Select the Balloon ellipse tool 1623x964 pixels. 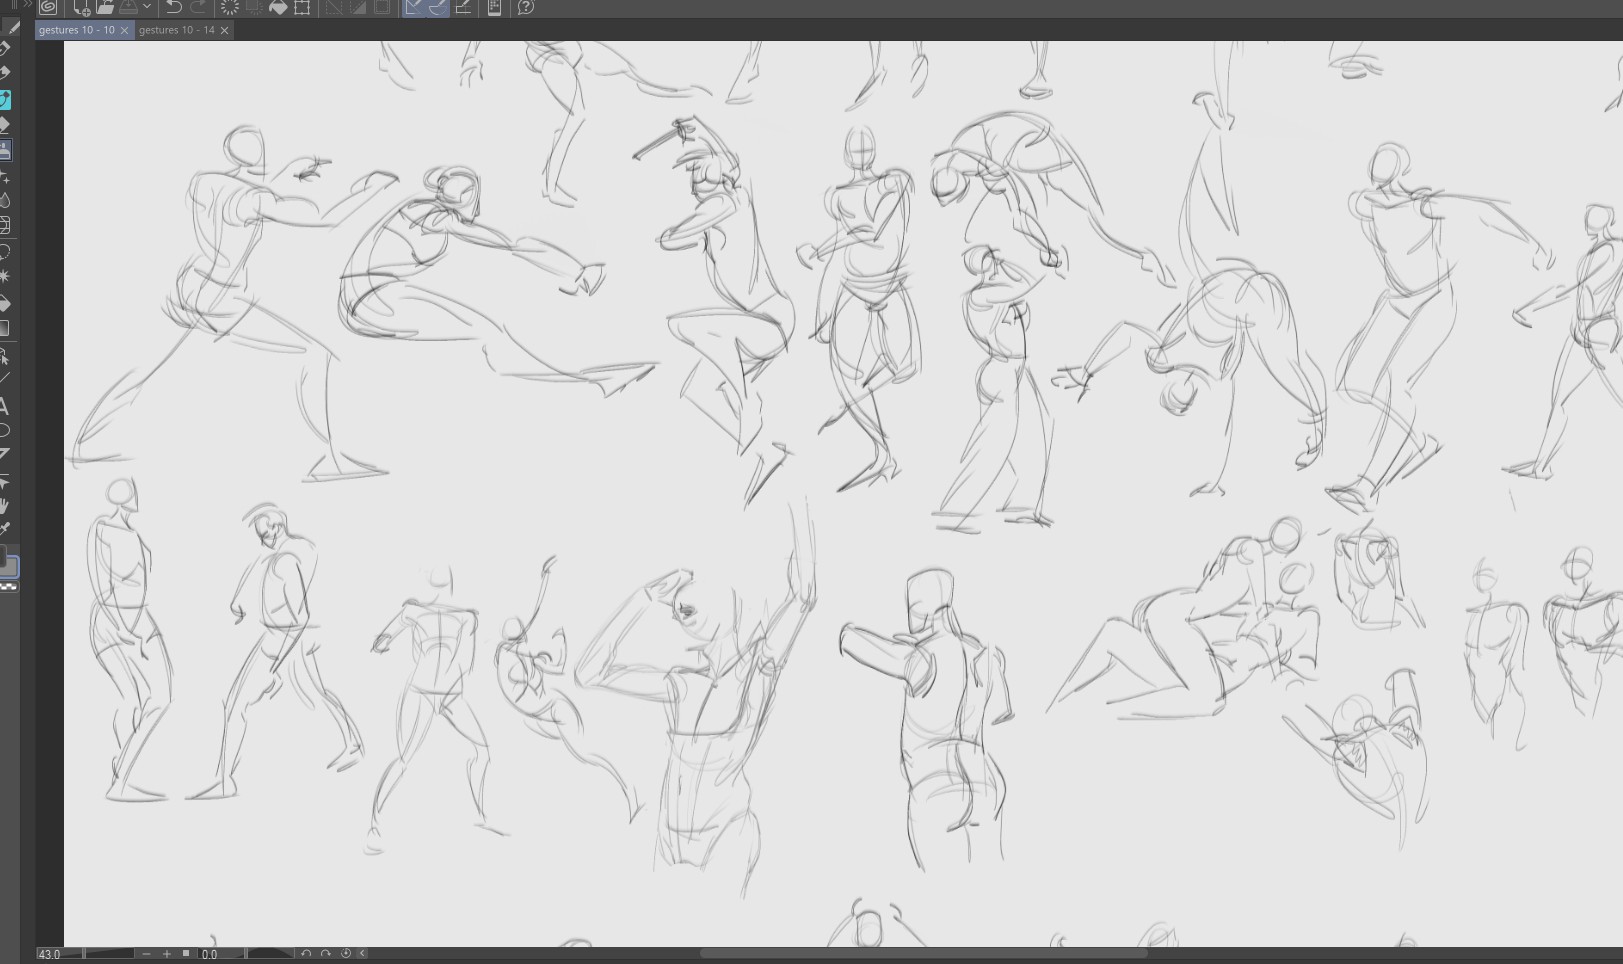click(5, 431)
